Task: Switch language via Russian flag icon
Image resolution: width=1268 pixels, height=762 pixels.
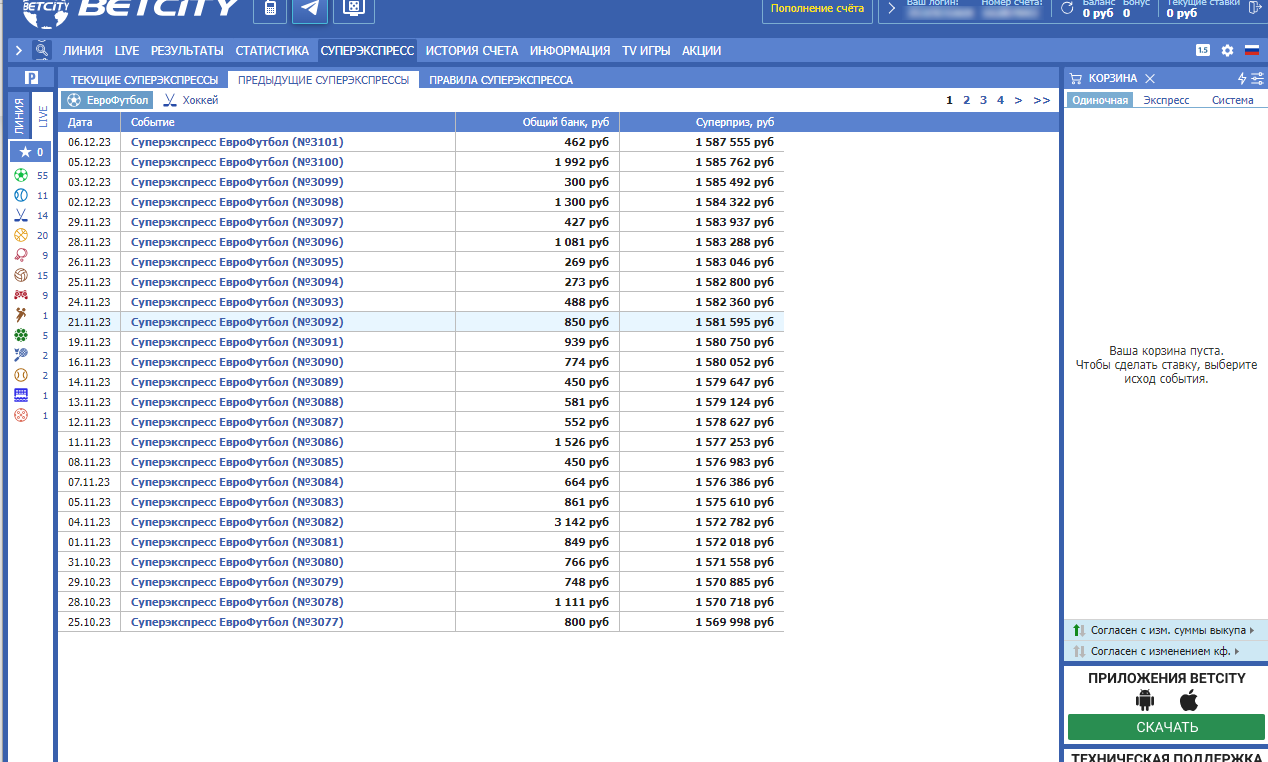Action: click(x=1251, y=50)
